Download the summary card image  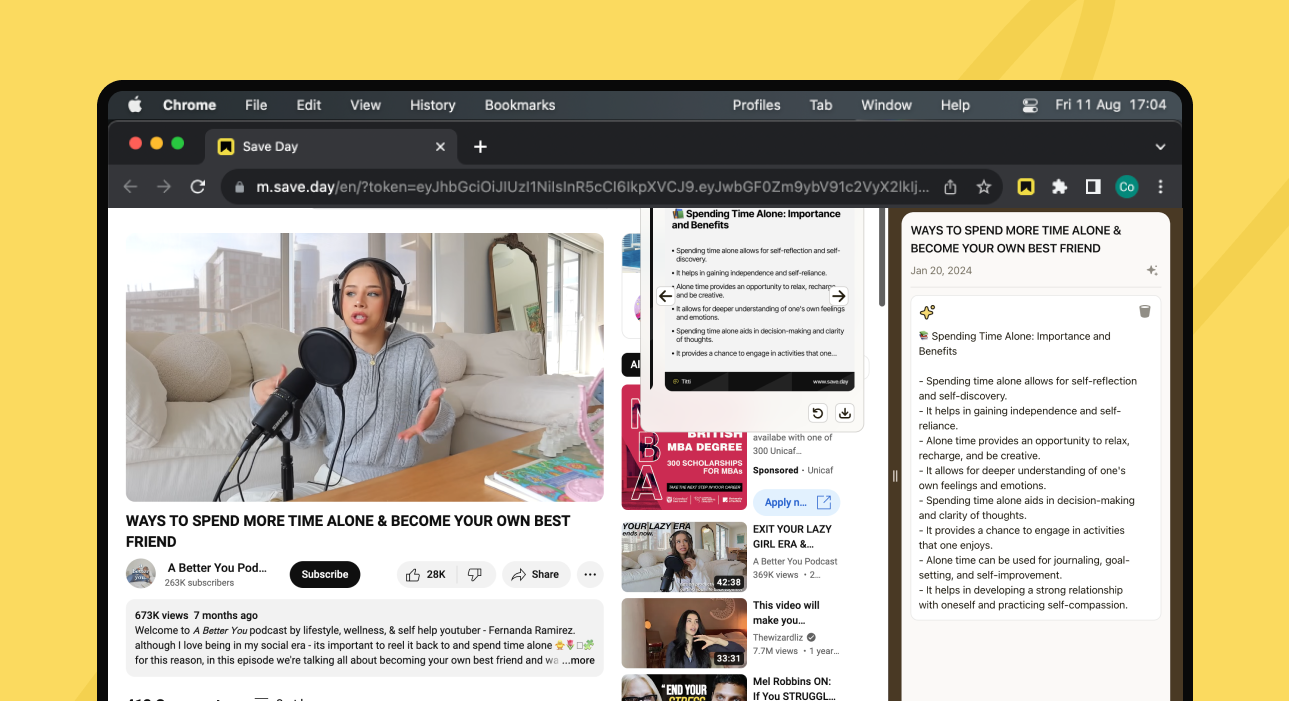tap(844, 413)
